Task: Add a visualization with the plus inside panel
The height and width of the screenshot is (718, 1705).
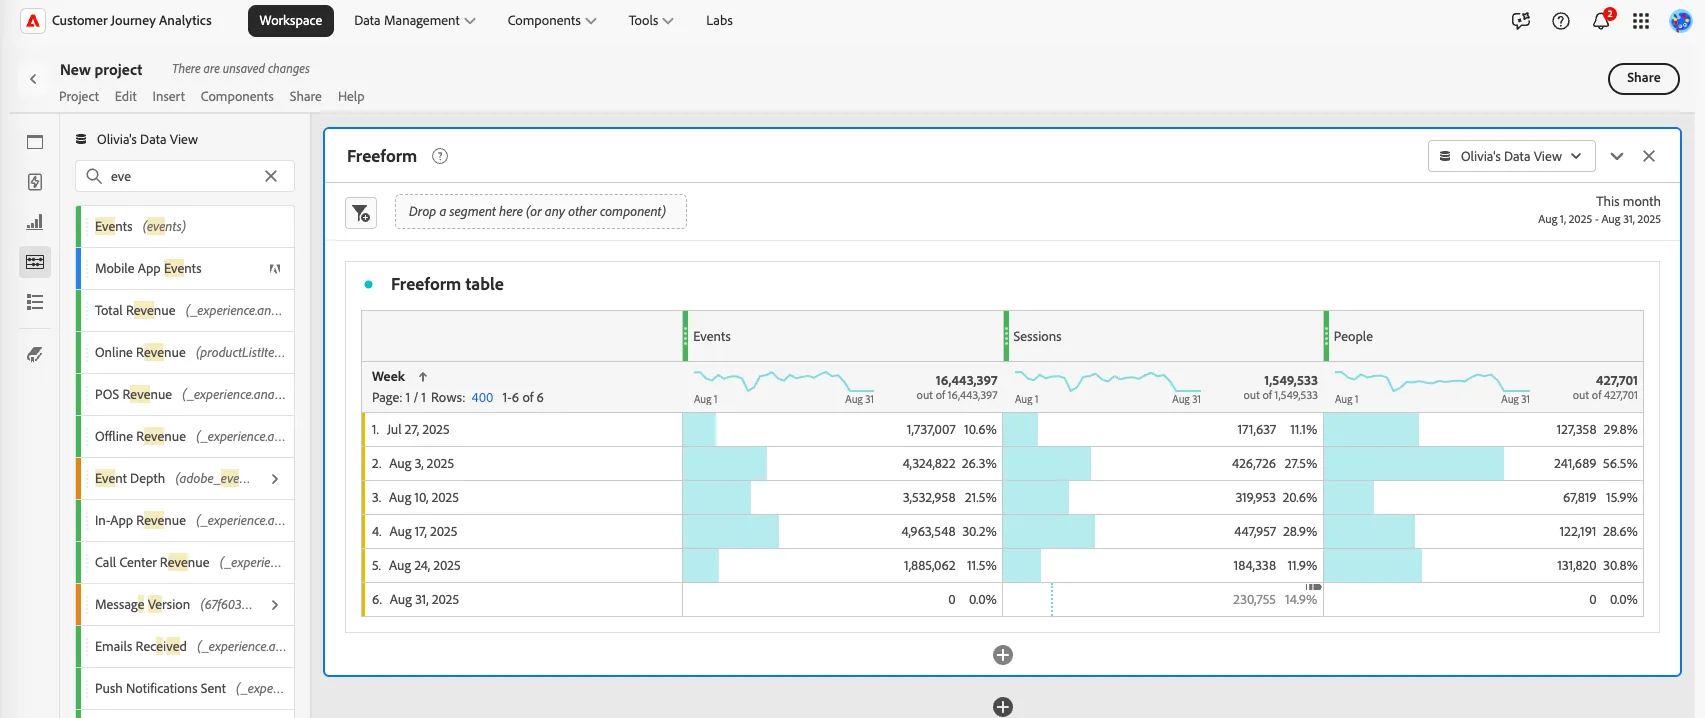Action: coord(1003,655)
